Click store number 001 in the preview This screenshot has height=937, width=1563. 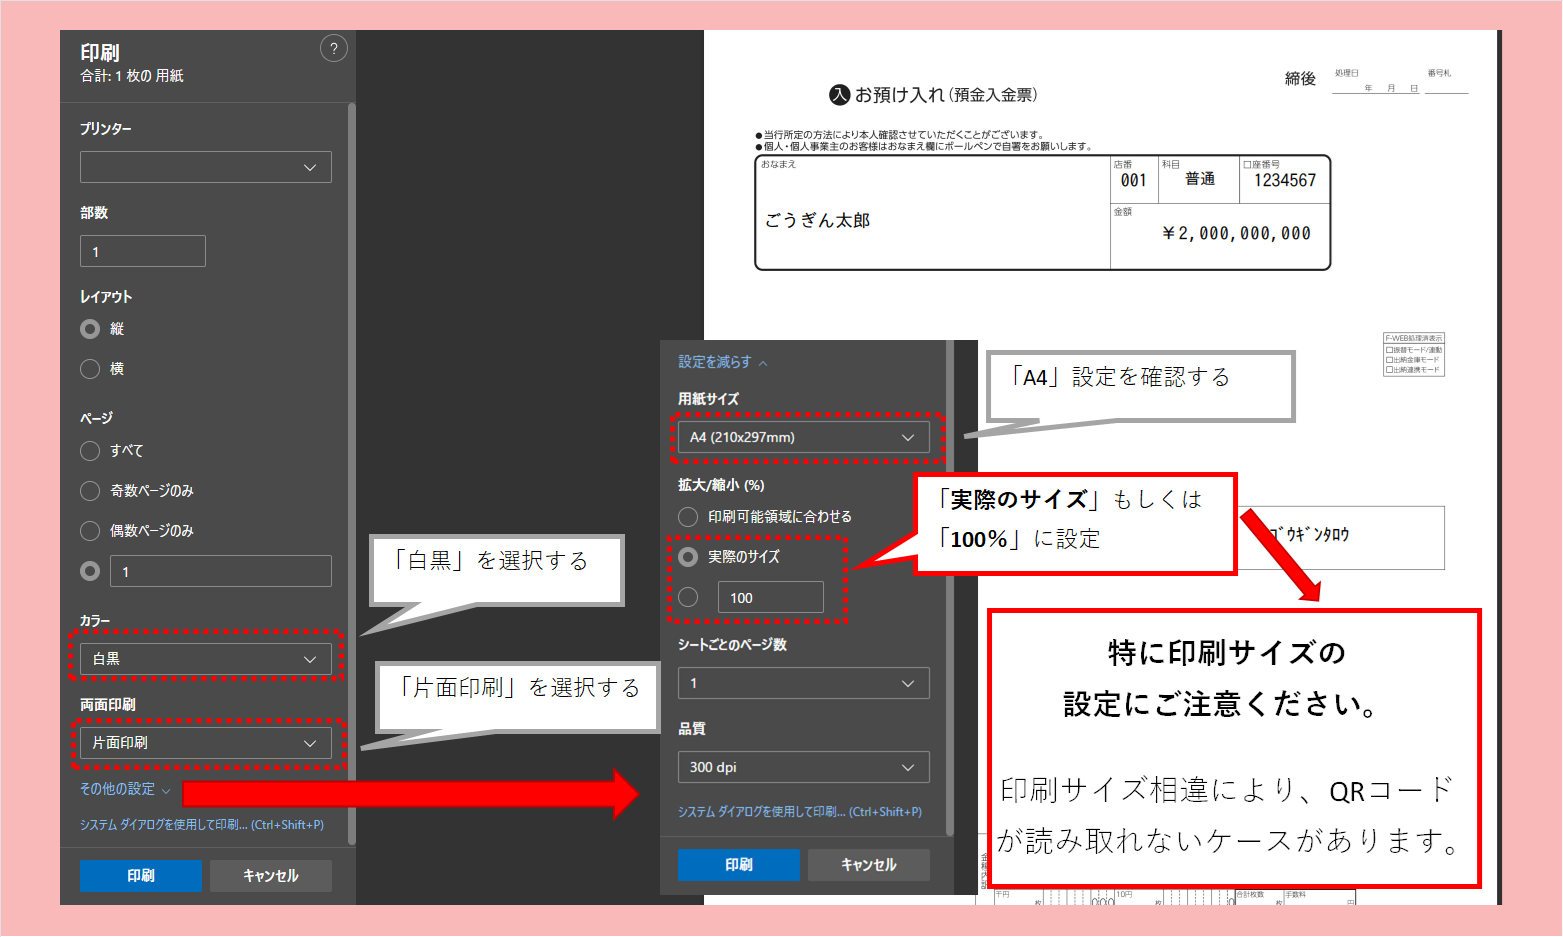(1133, 181)
